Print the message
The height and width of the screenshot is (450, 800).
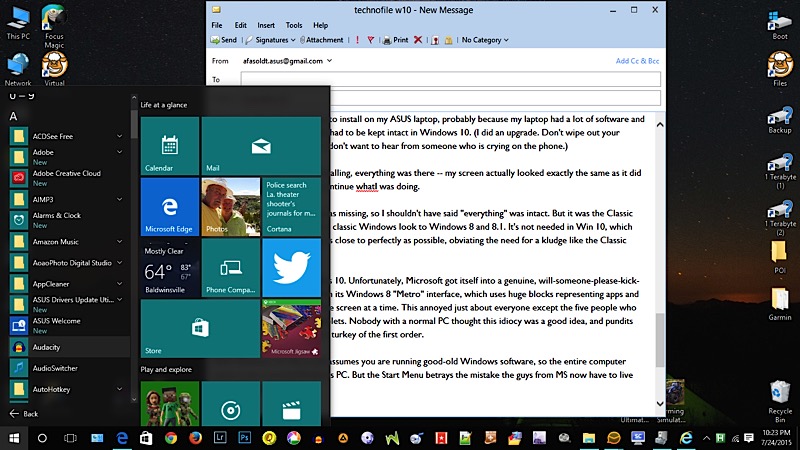pyautogui.click(x=395, y=40)
